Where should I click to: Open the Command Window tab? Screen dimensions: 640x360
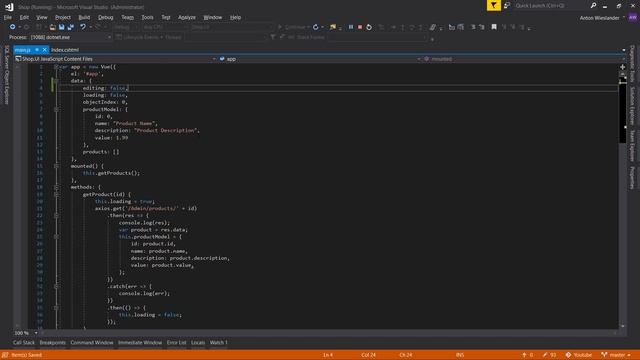point(92,343)
